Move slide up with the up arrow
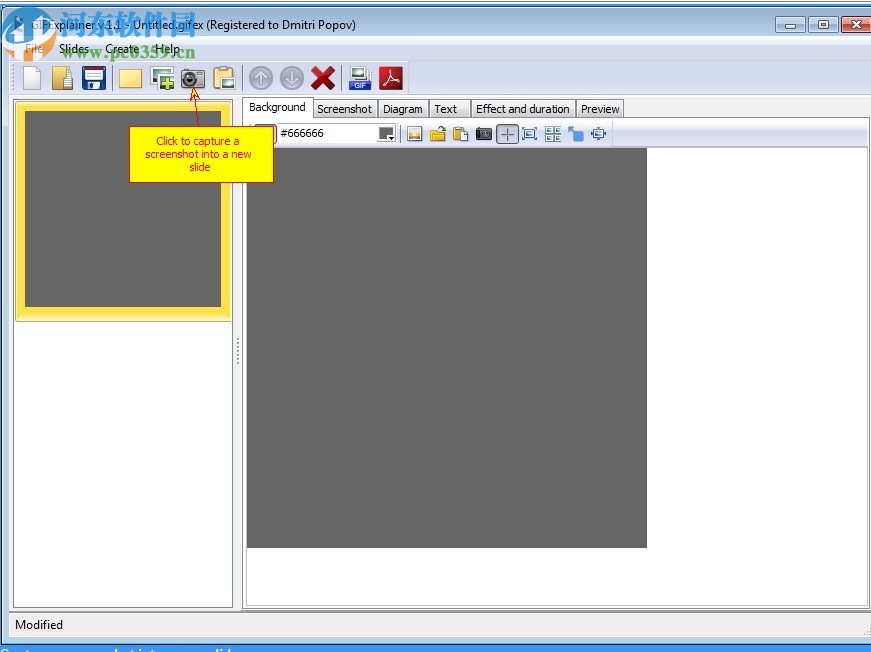 click(261, 78)
